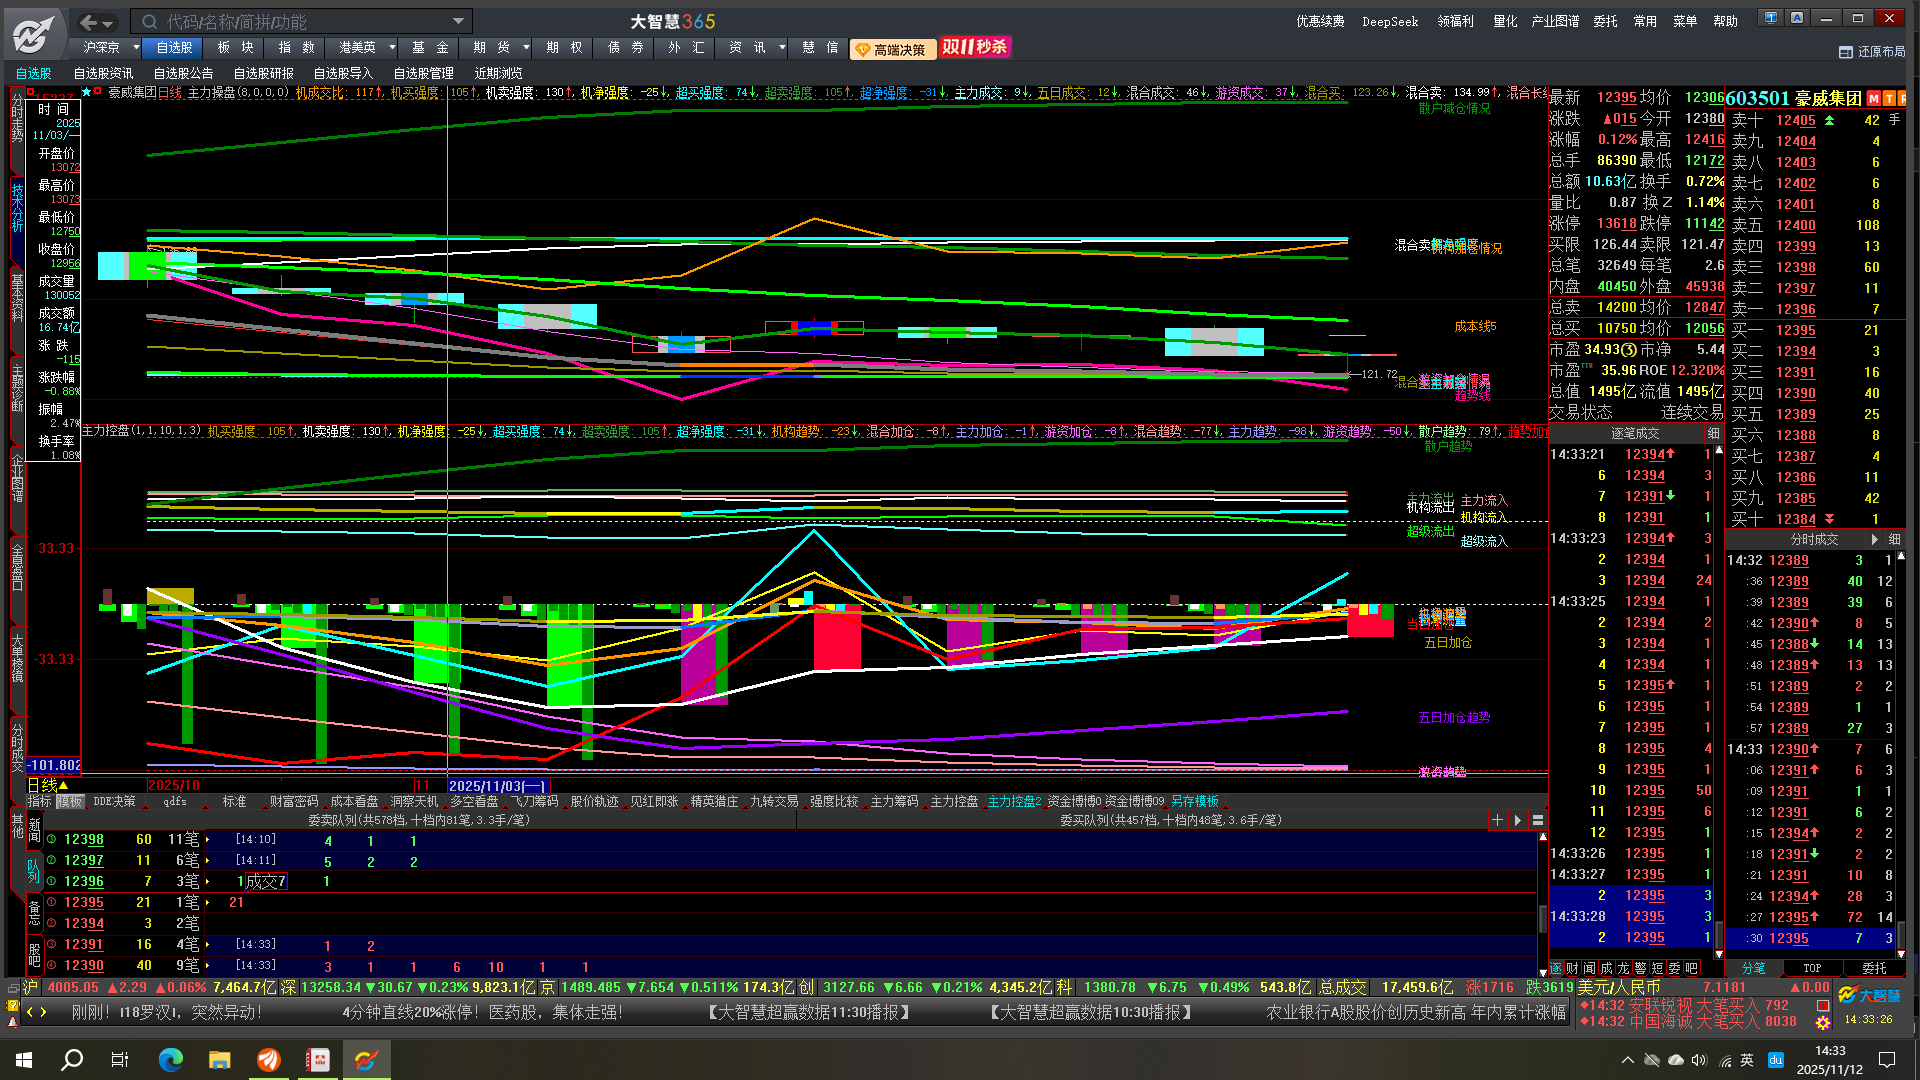1920x1080 pixels.
Task: Expand the 港美英 dropdown arrow
Action: (392, 47)
